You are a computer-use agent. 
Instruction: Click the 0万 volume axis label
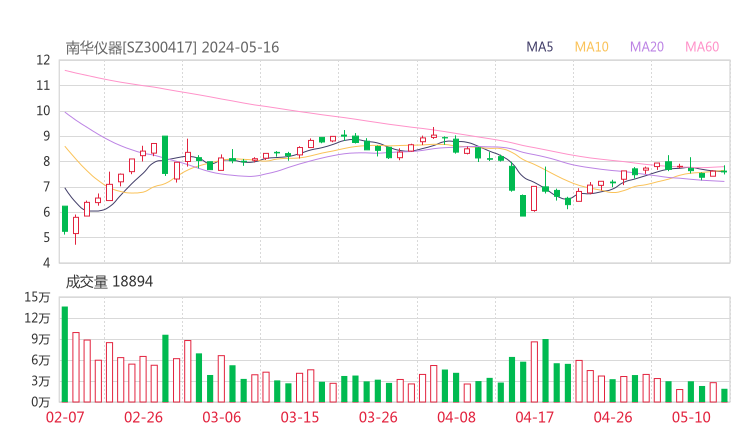pyautogui.click(x=41, y=402)
